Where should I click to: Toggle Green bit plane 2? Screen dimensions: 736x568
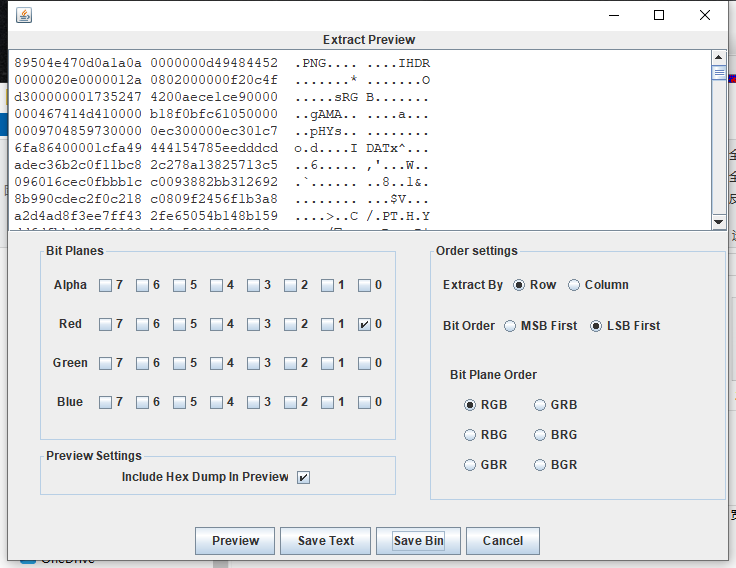pos(291,363)
